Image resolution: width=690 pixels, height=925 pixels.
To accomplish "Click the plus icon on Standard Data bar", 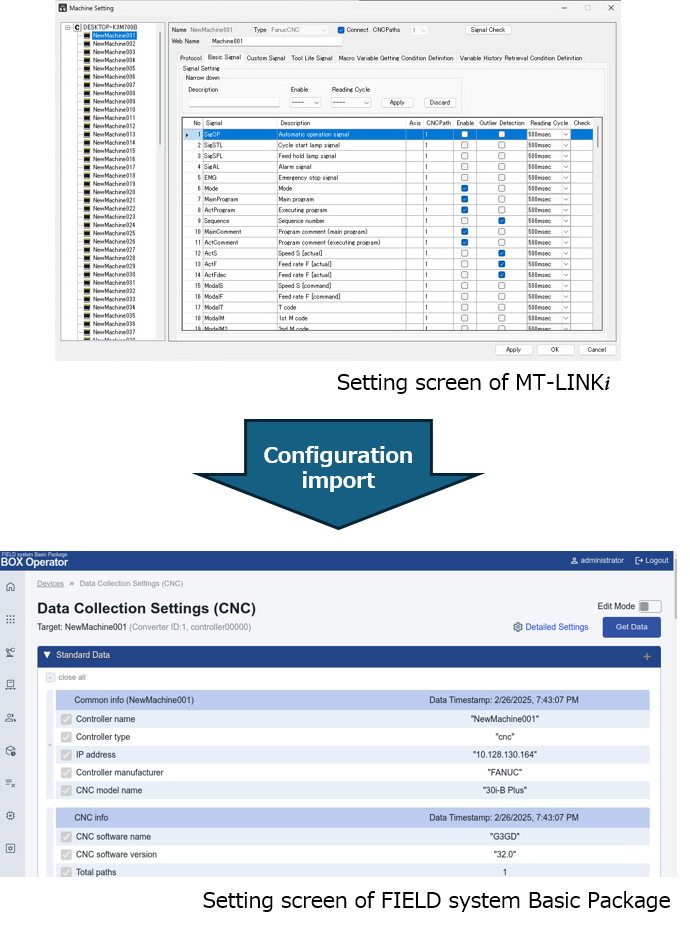I will tap(647, 656).
